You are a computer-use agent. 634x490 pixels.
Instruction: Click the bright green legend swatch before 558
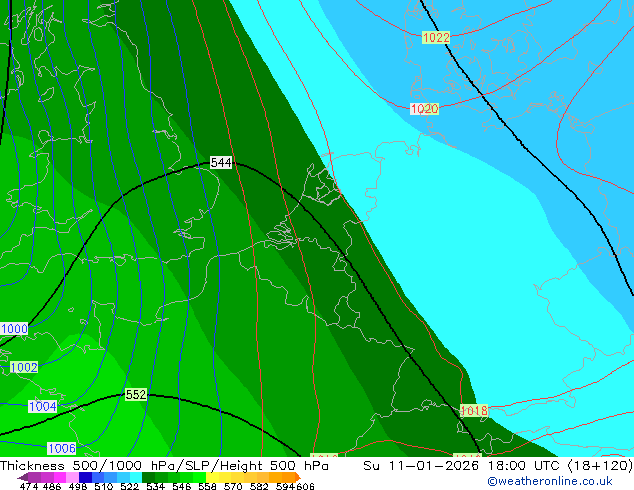pos(199,477)
